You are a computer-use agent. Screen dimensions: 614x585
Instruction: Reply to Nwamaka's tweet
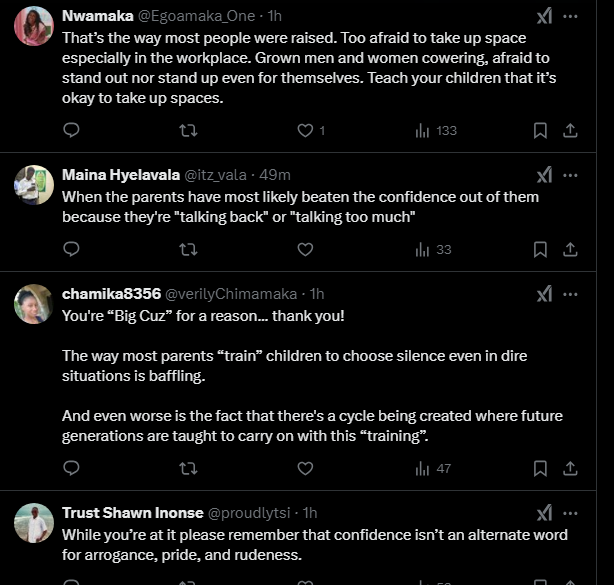(71, 130)
